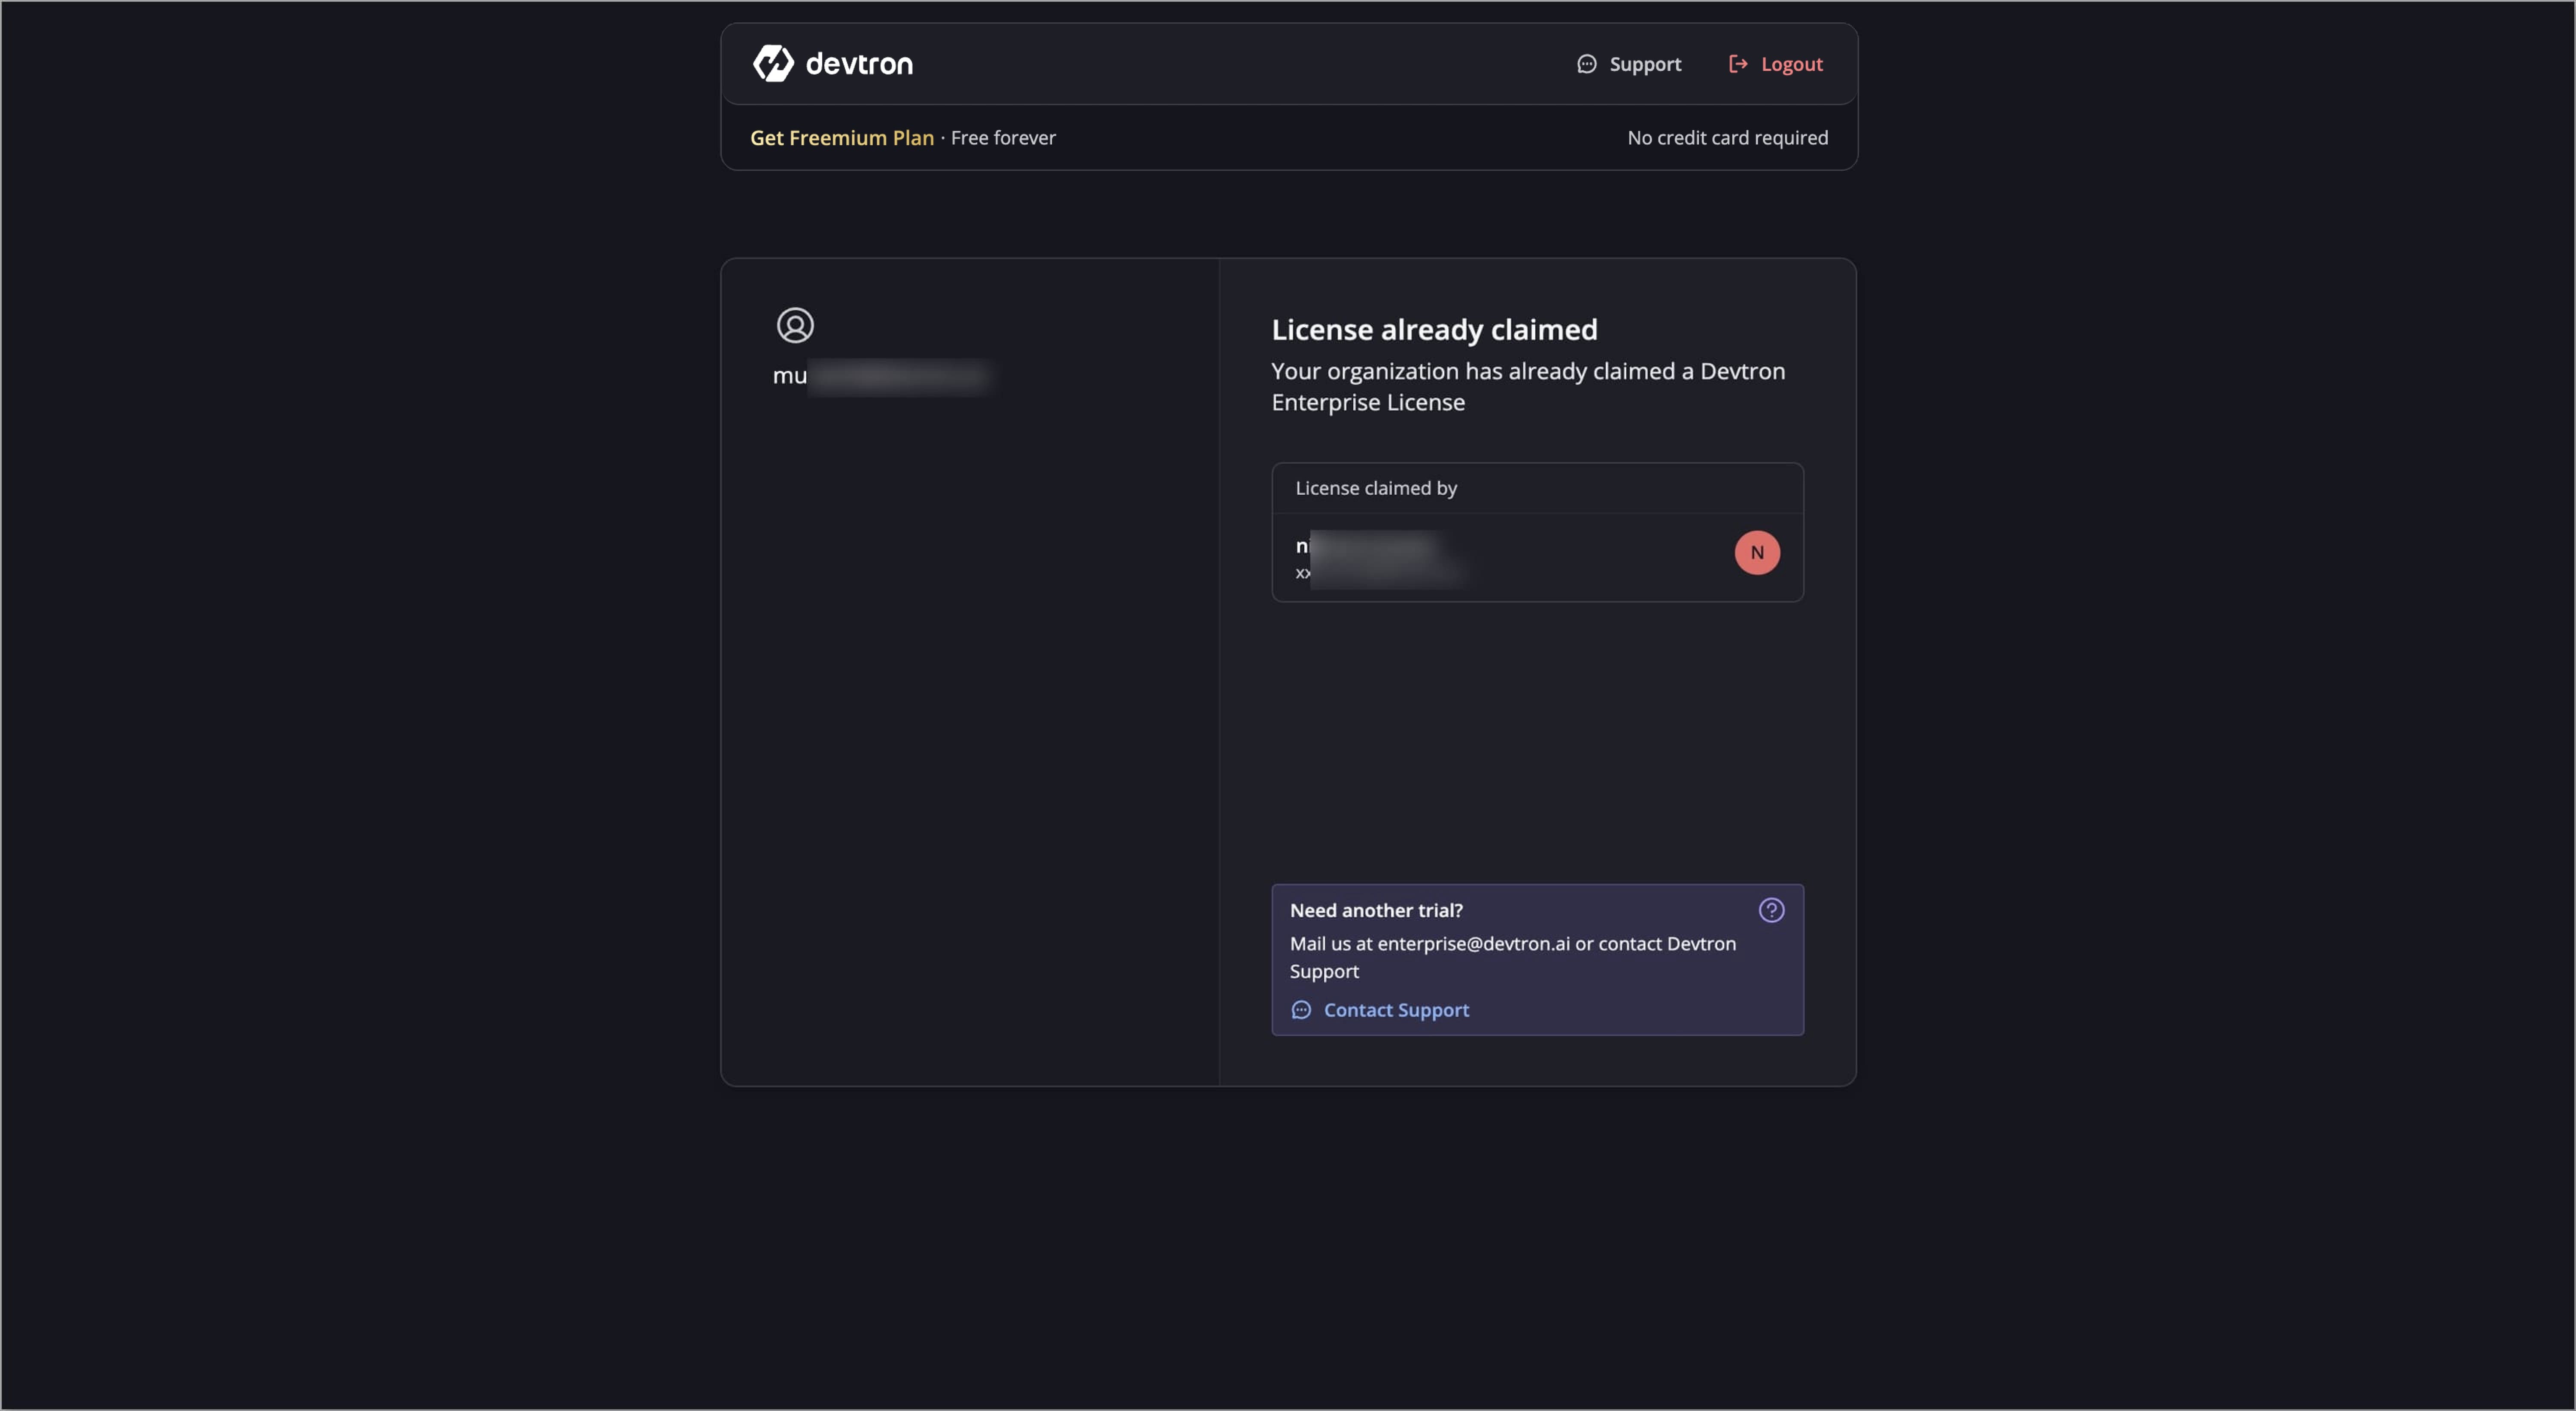Click the enterprise@devtron.ai mail text

1473,943
